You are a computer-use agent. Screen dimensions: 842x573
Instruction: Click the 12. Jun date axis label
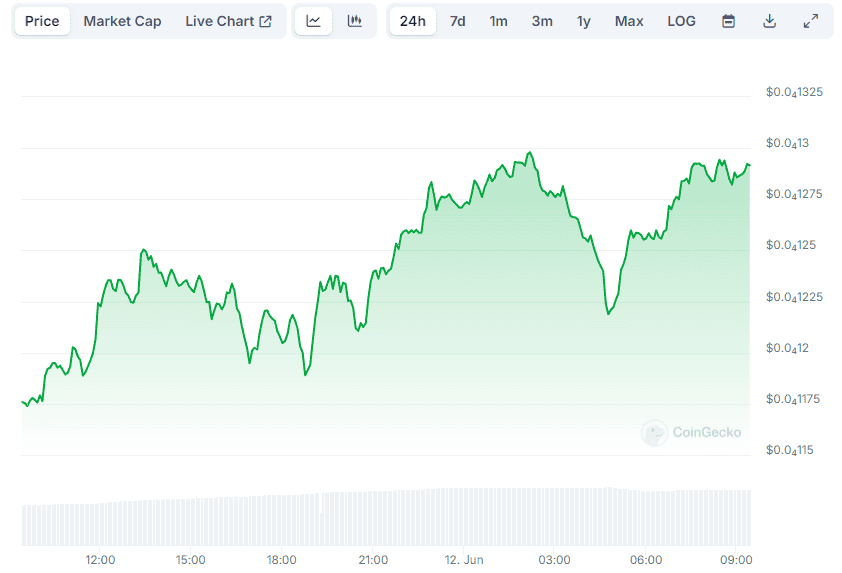[x=464, y=560]
